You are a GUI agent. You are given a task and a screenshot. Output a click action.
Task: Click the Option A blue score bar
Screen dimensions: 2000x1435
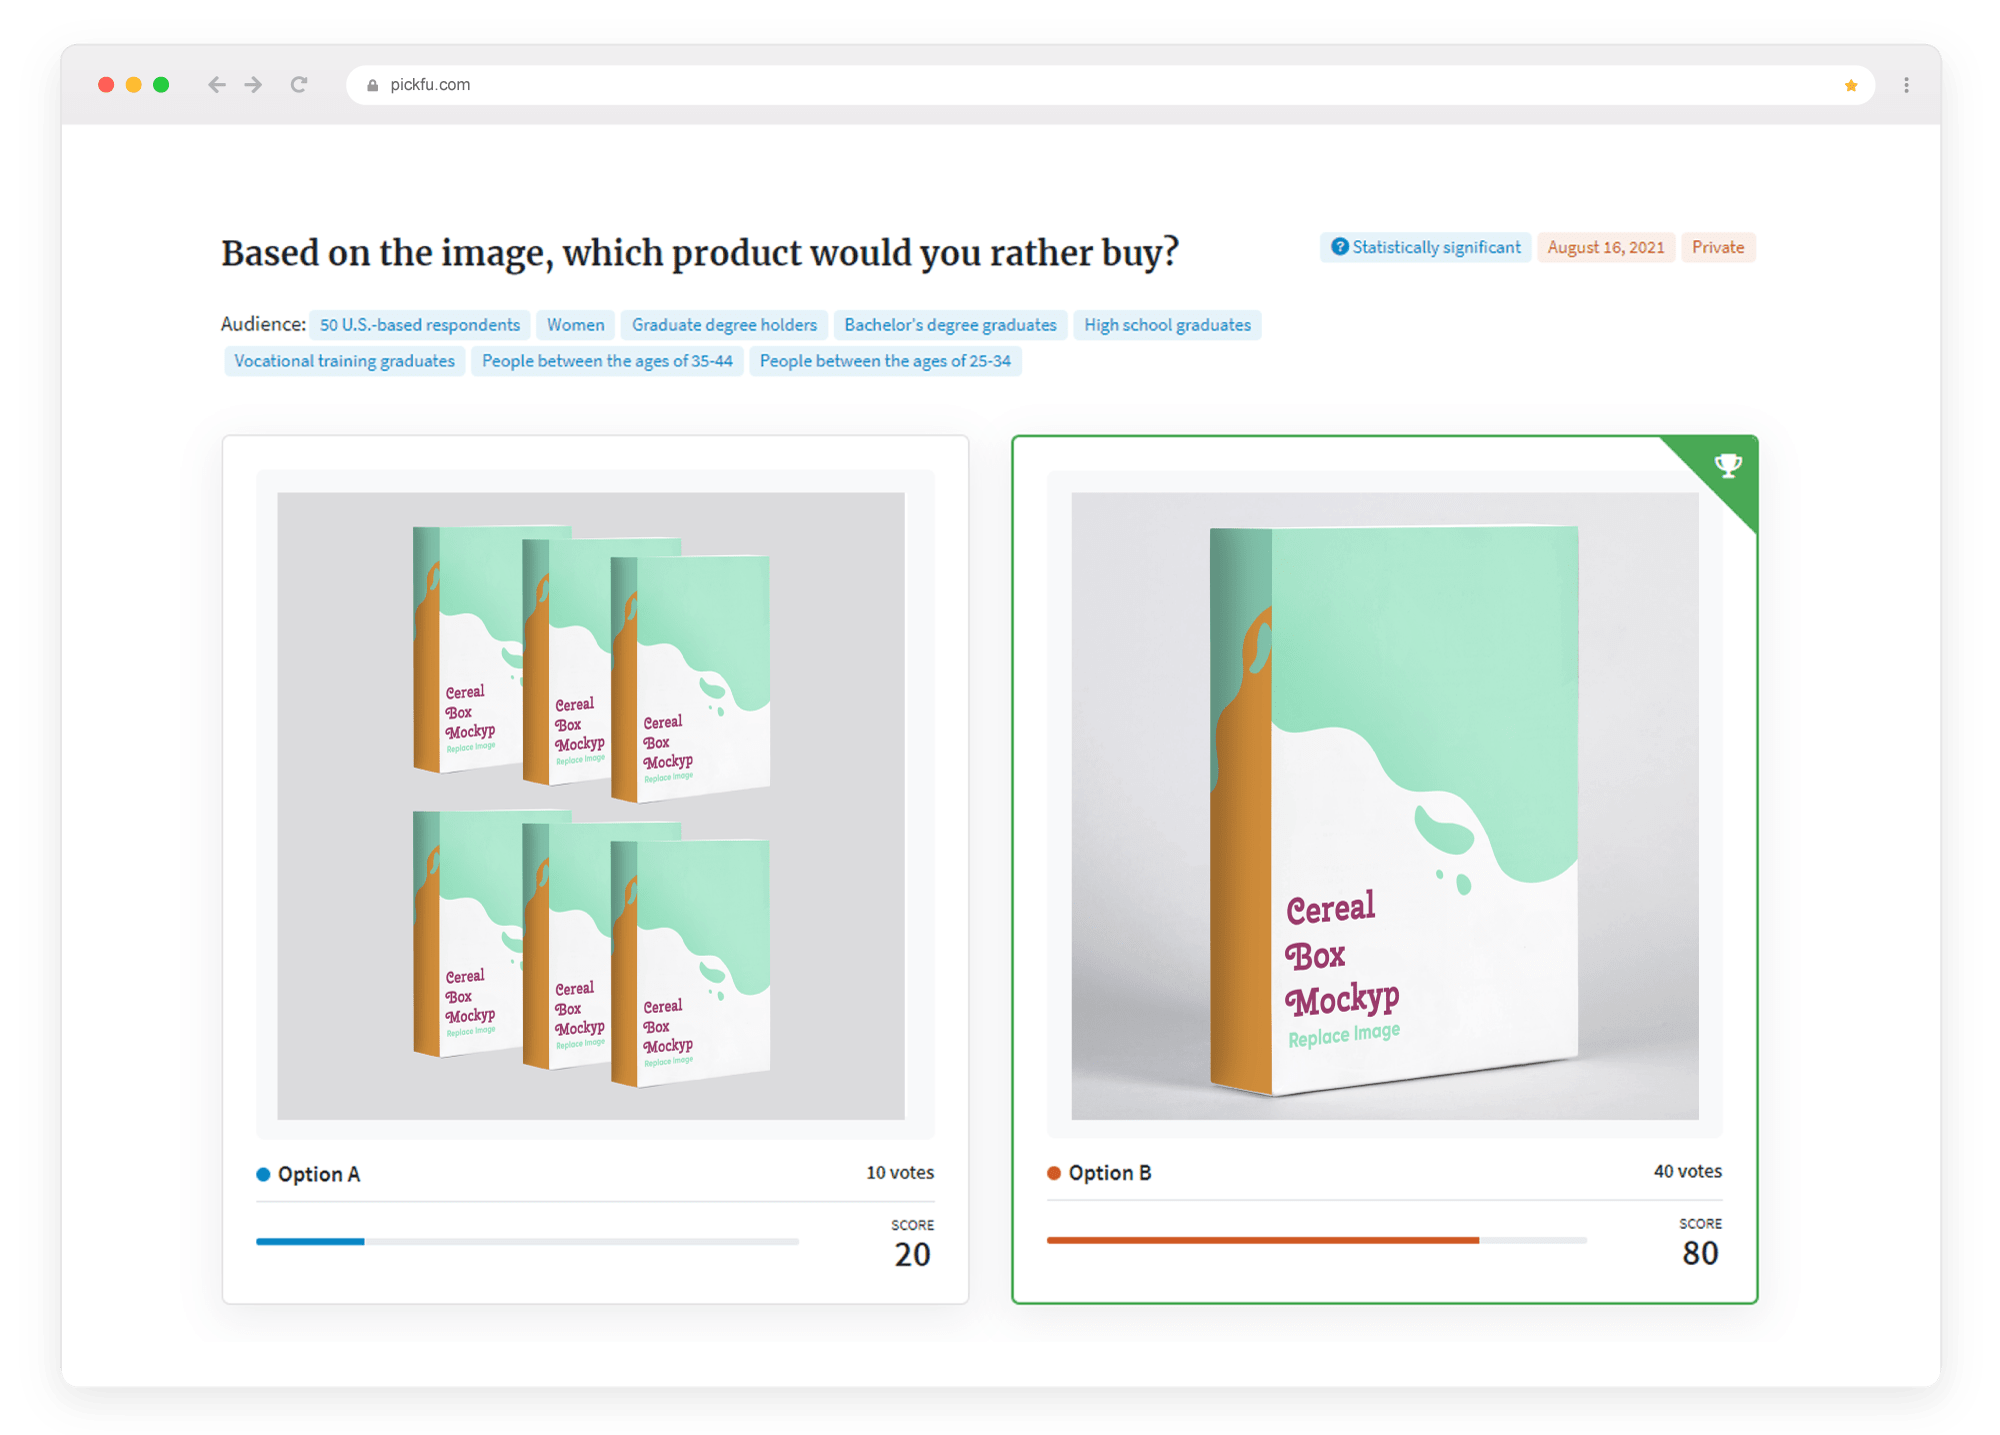(x=310, y=1241)
